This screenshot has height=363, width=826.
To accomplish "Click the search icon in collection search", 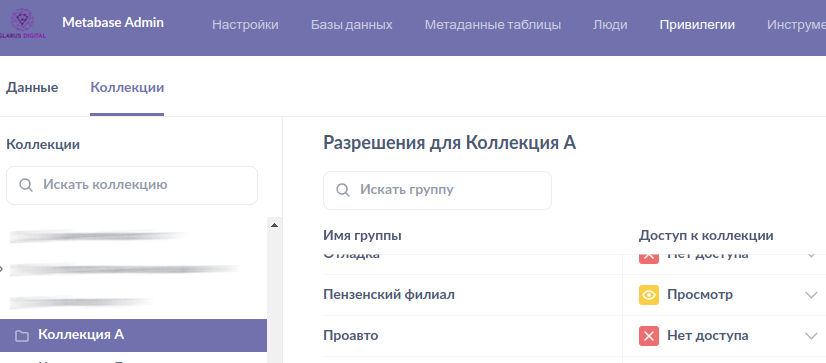I will pyautogui.click(x=26, y=185).
